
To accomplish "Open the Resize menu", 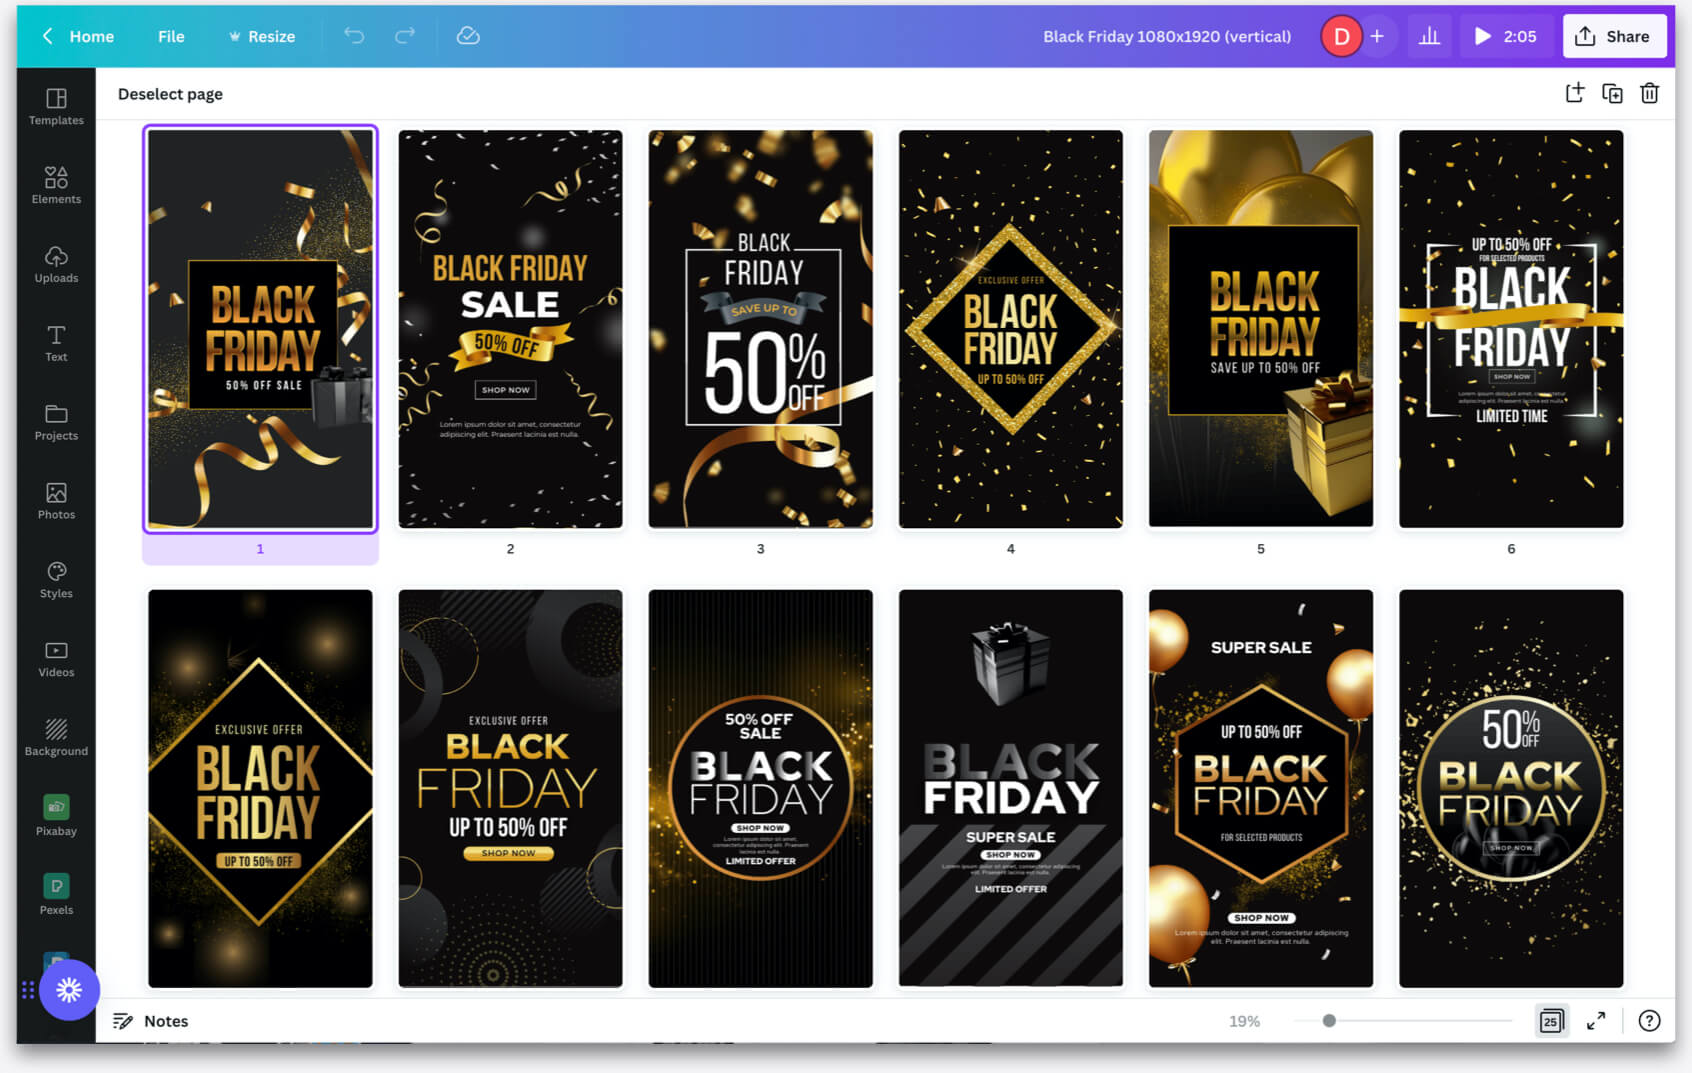I will coord(261,36).
